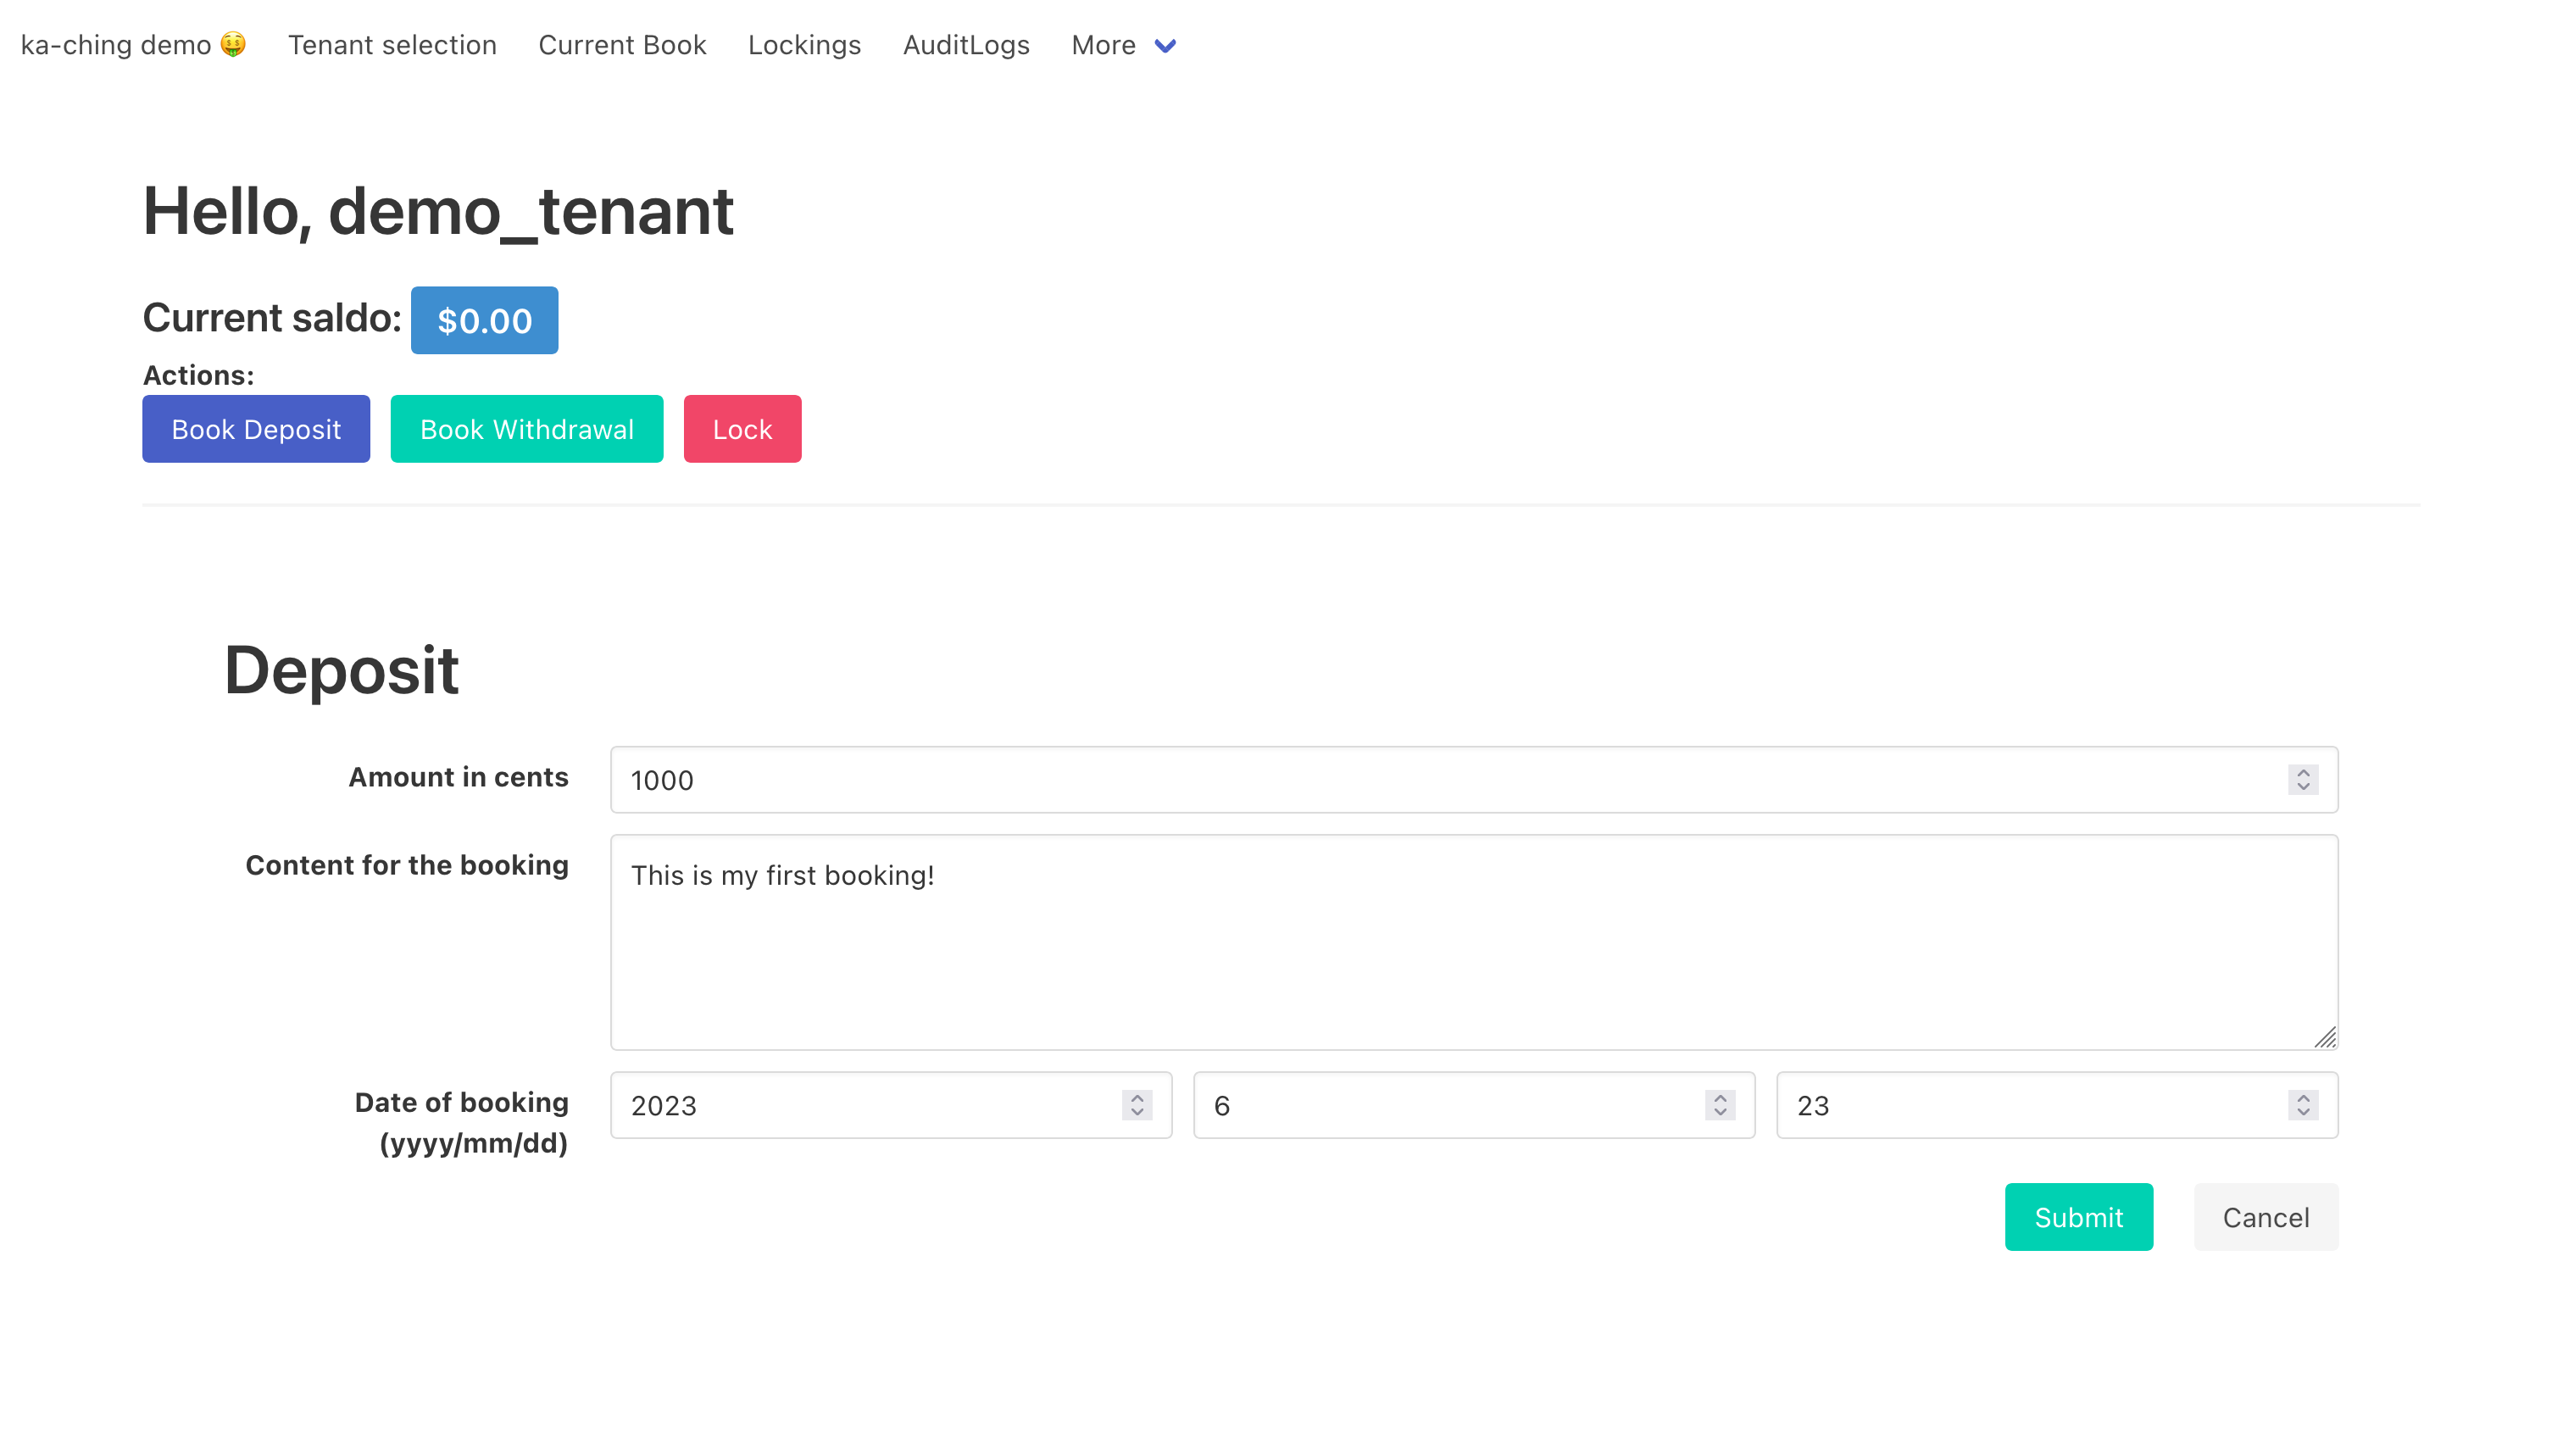Viewport: 2563px width, 1456px height.
Task: Click the month field stepper arrows
Action: click(1719, 1105)
